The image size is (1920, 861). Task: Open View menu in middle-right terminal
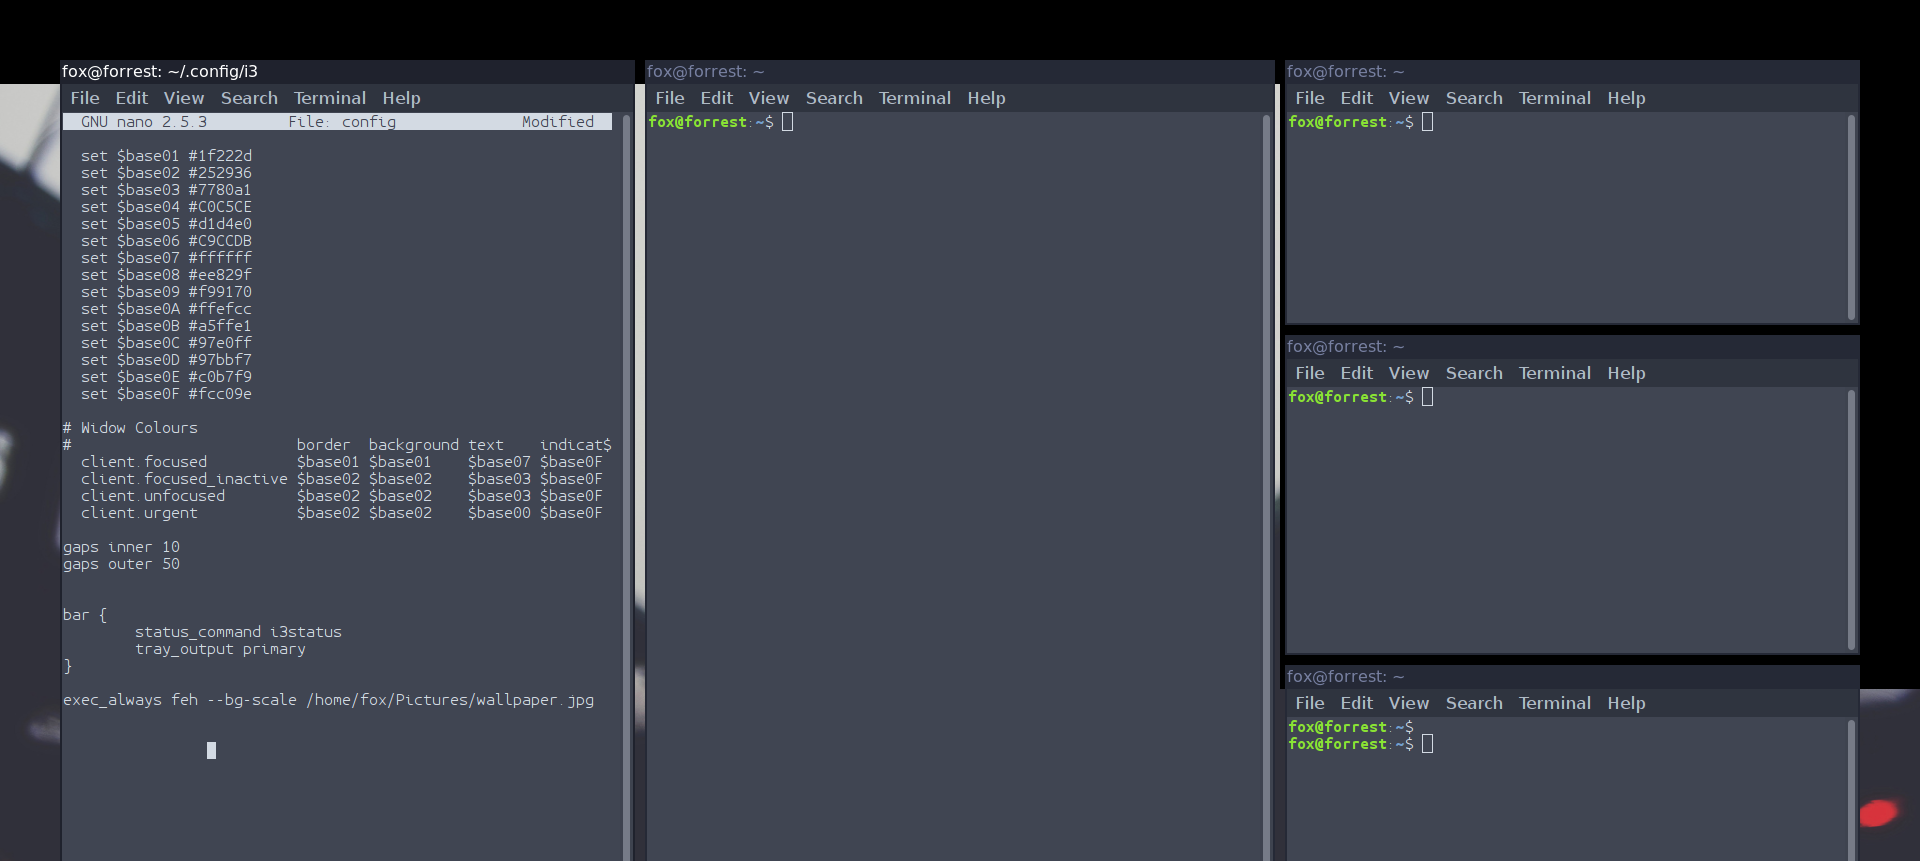(1409, 373)
